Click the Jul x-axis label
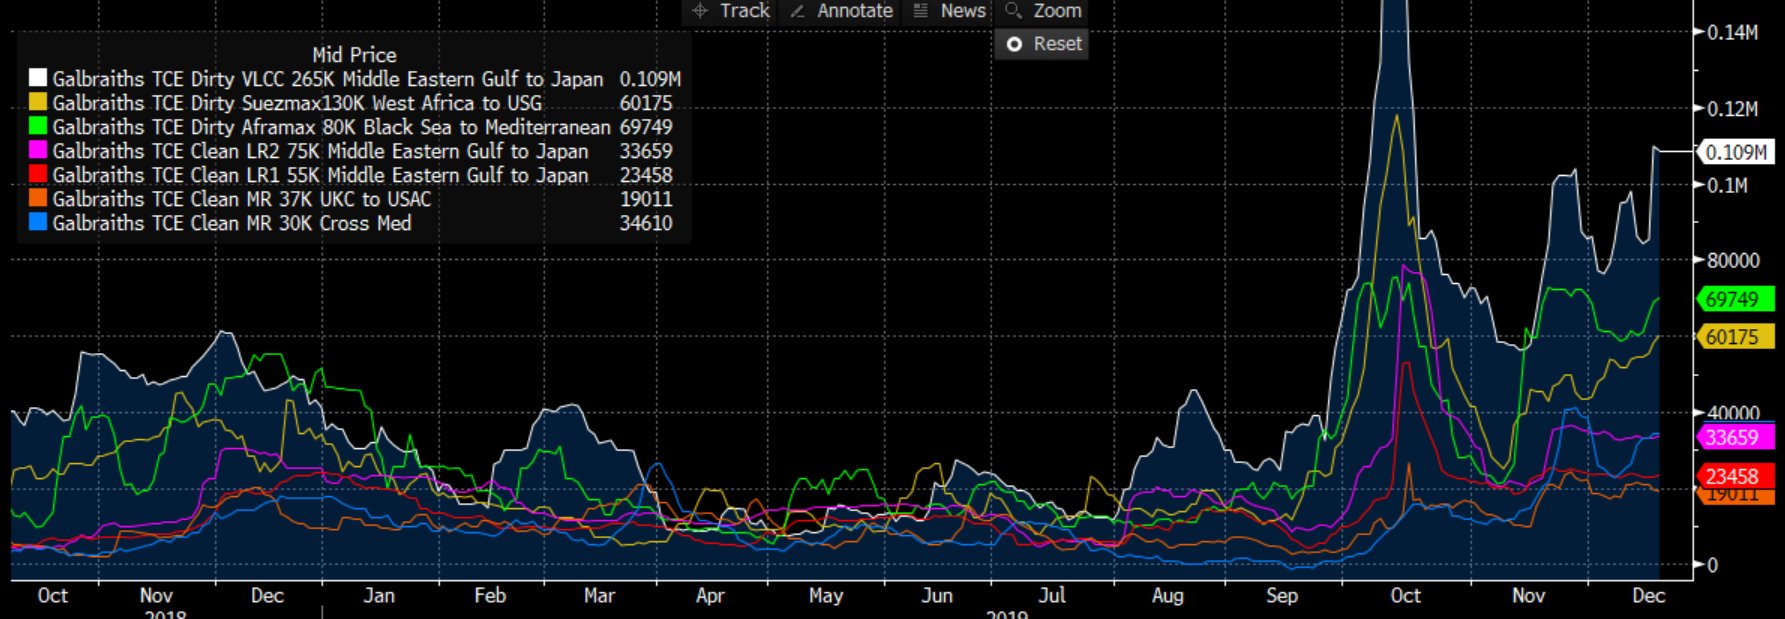 coord(1051,595)
